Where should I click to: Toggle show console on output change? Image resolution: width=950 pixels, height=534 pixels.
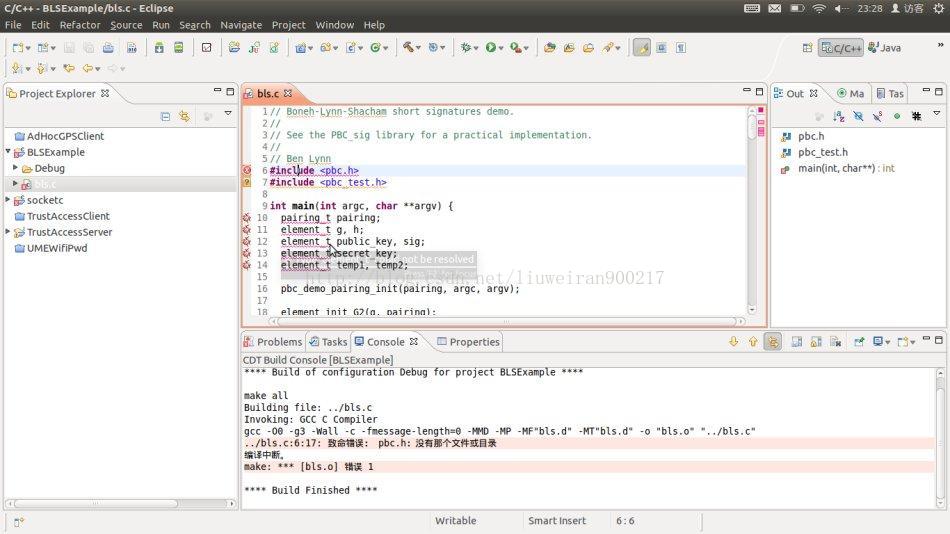pos(797,342)
